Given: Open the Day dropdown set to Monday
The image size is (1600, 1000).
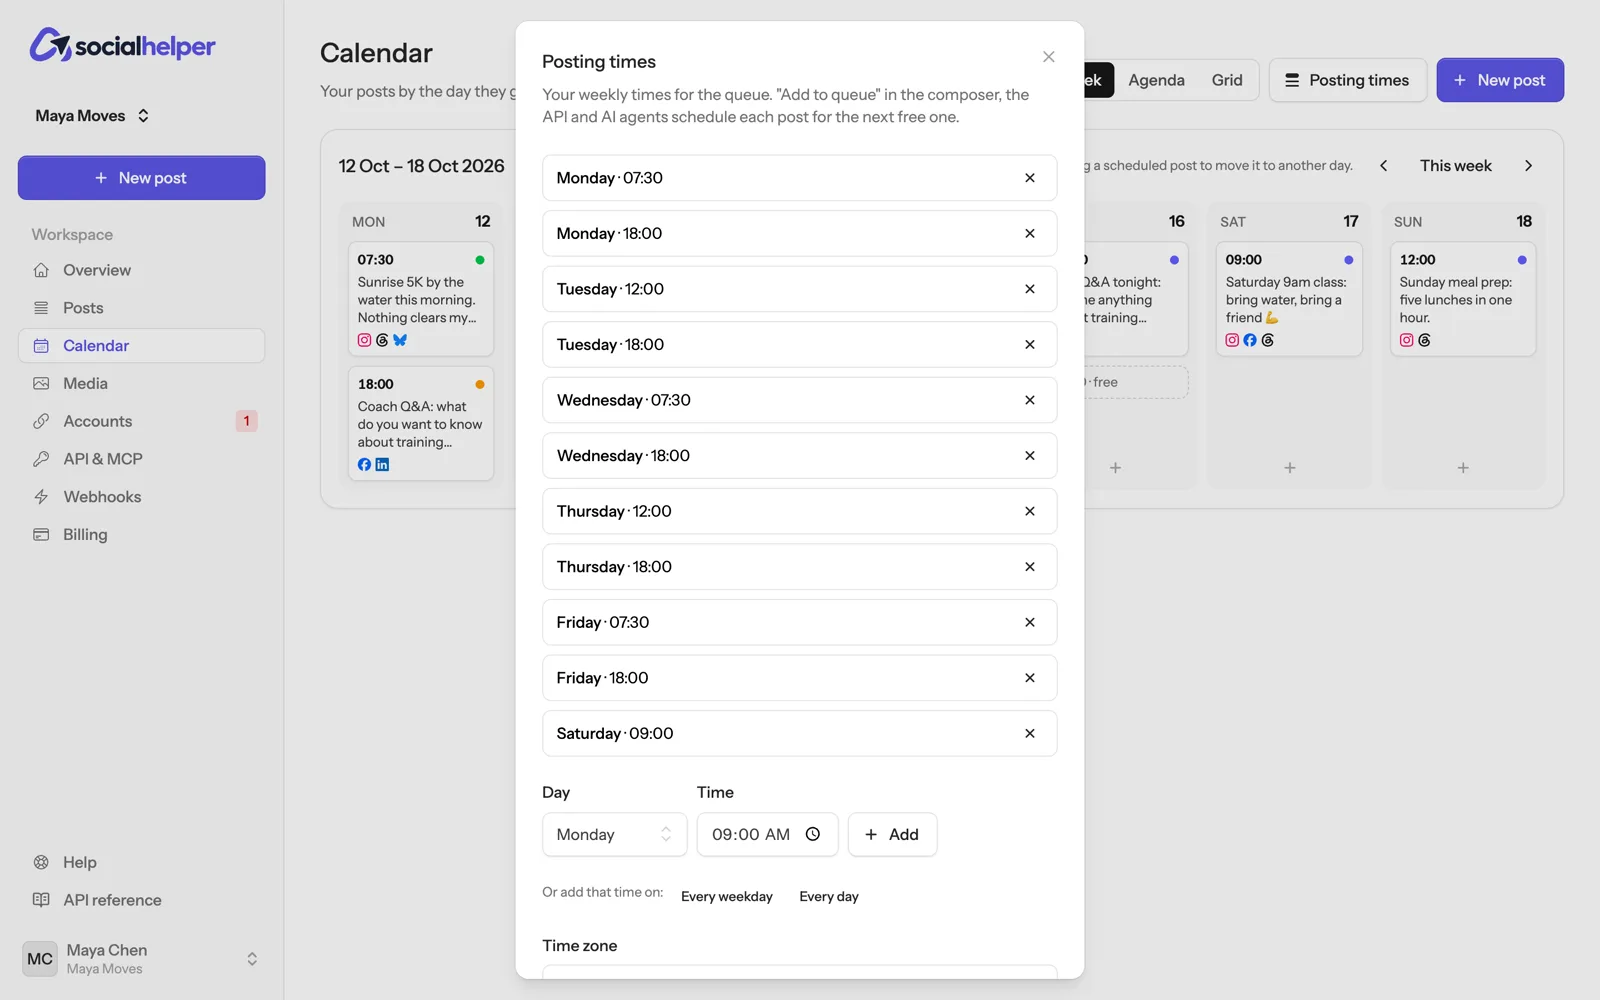Looking at the screenshot, I should coord(614,834).
